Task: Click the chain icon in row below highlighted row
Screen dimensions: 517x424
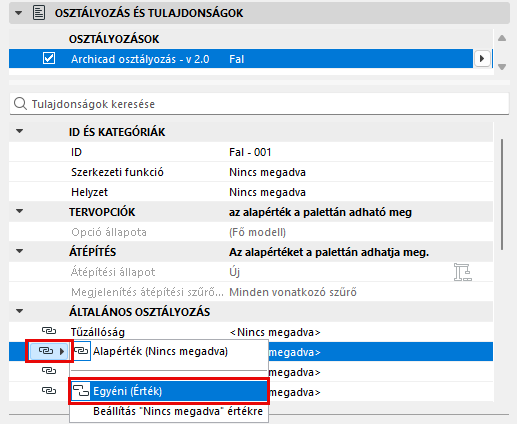Action: [49, 371]
